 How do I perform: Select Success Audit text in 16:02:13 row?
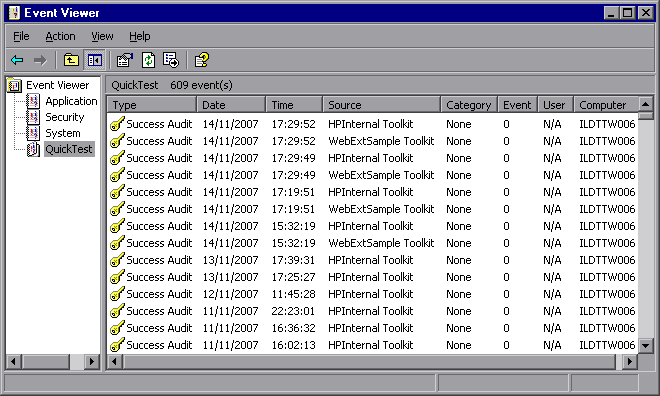tap(159, 345)
